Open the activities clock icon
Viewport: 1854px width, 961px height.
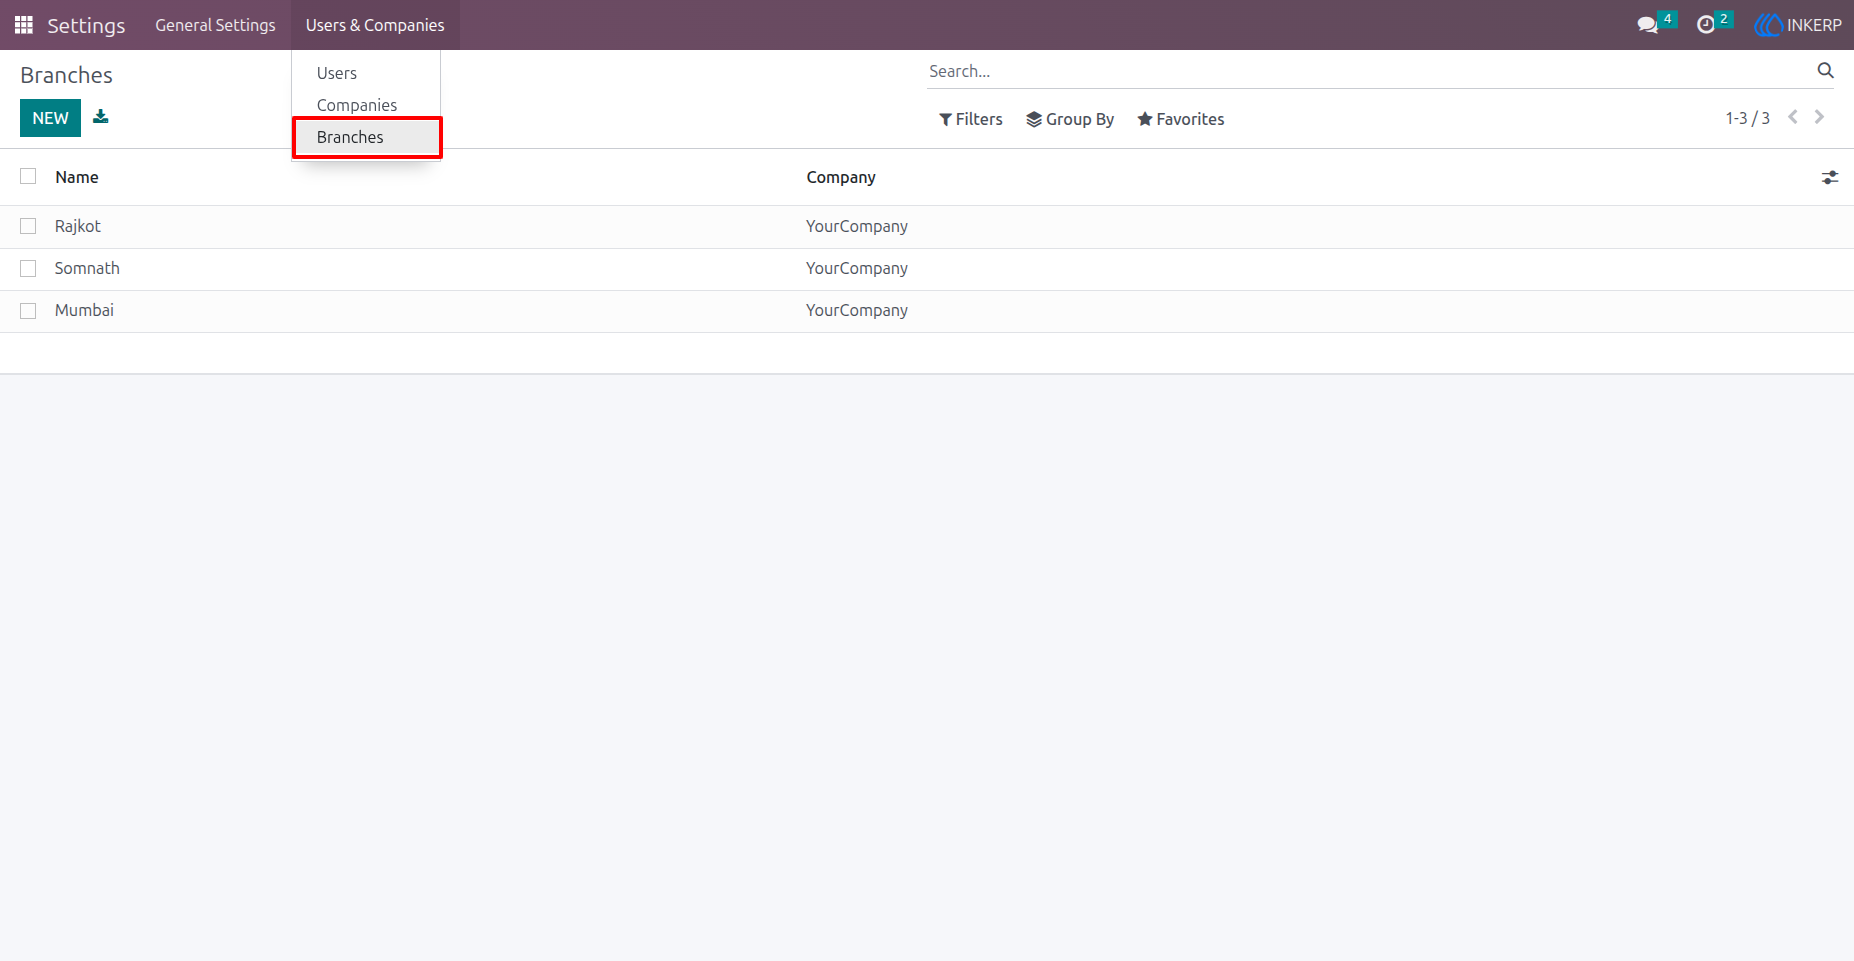(1706, 25)
